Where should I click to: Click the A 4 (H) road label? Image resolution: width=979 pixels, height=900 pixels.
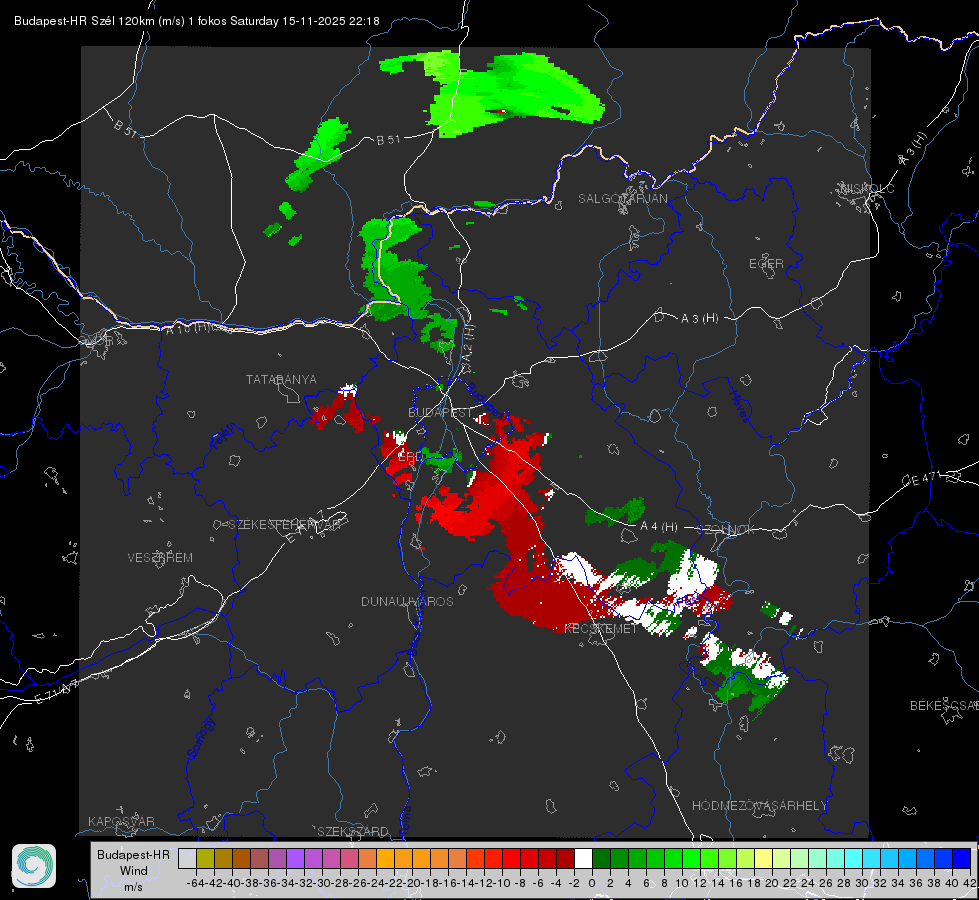point(659,527)
